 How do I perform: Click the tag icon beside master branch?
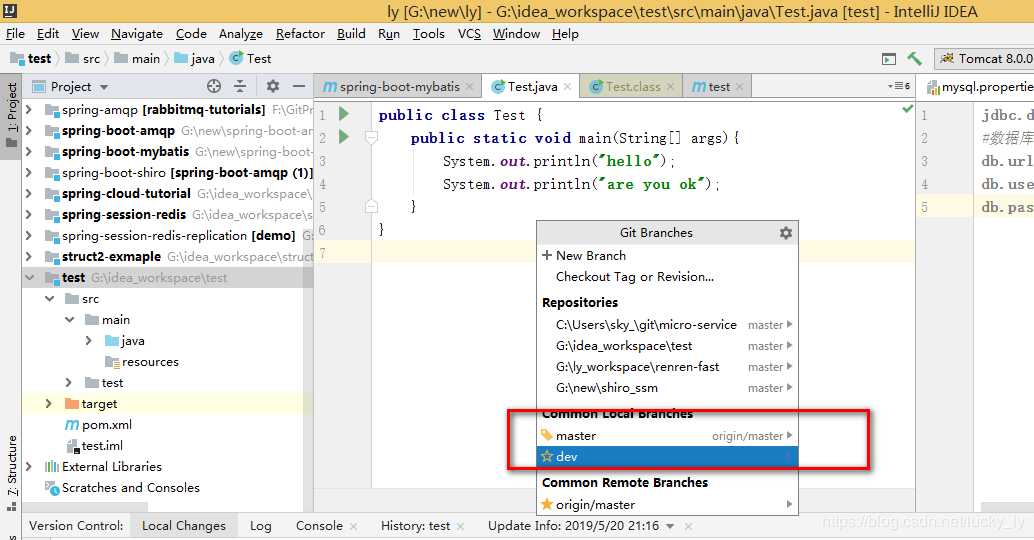click(x=547, y=435)
